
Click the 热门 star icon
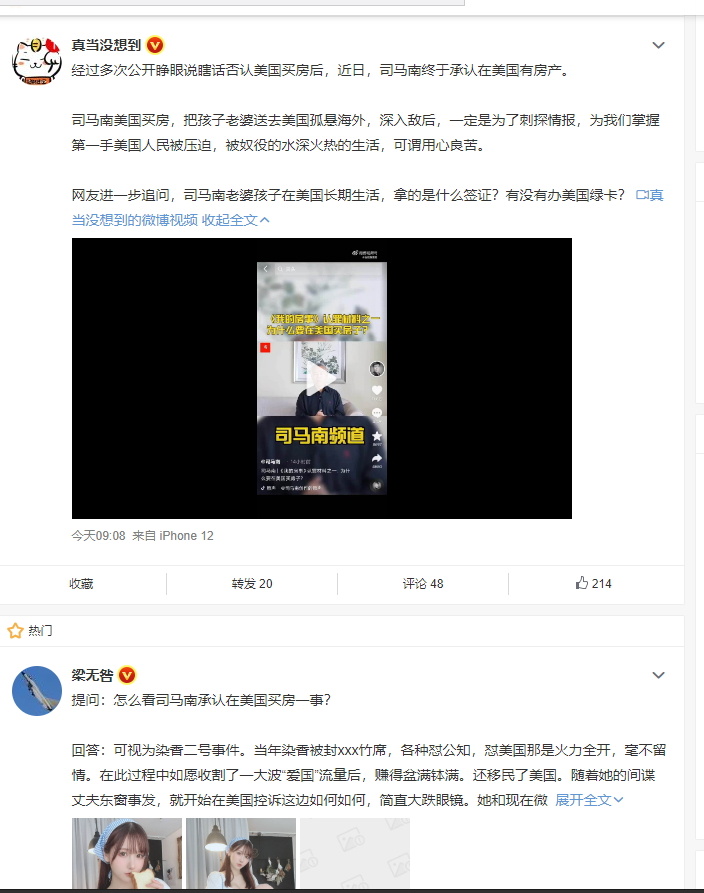pos(15,630)
